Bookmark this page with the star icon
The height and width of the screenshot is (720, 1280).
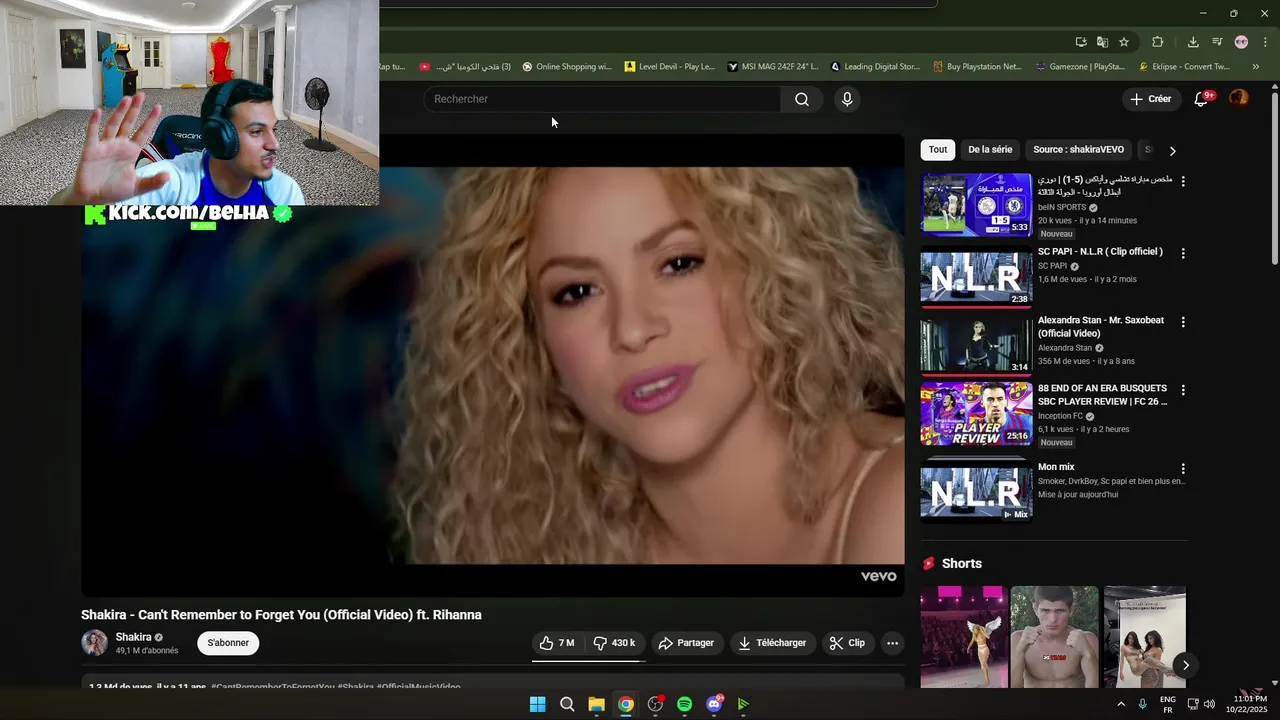coord(1124,42)
